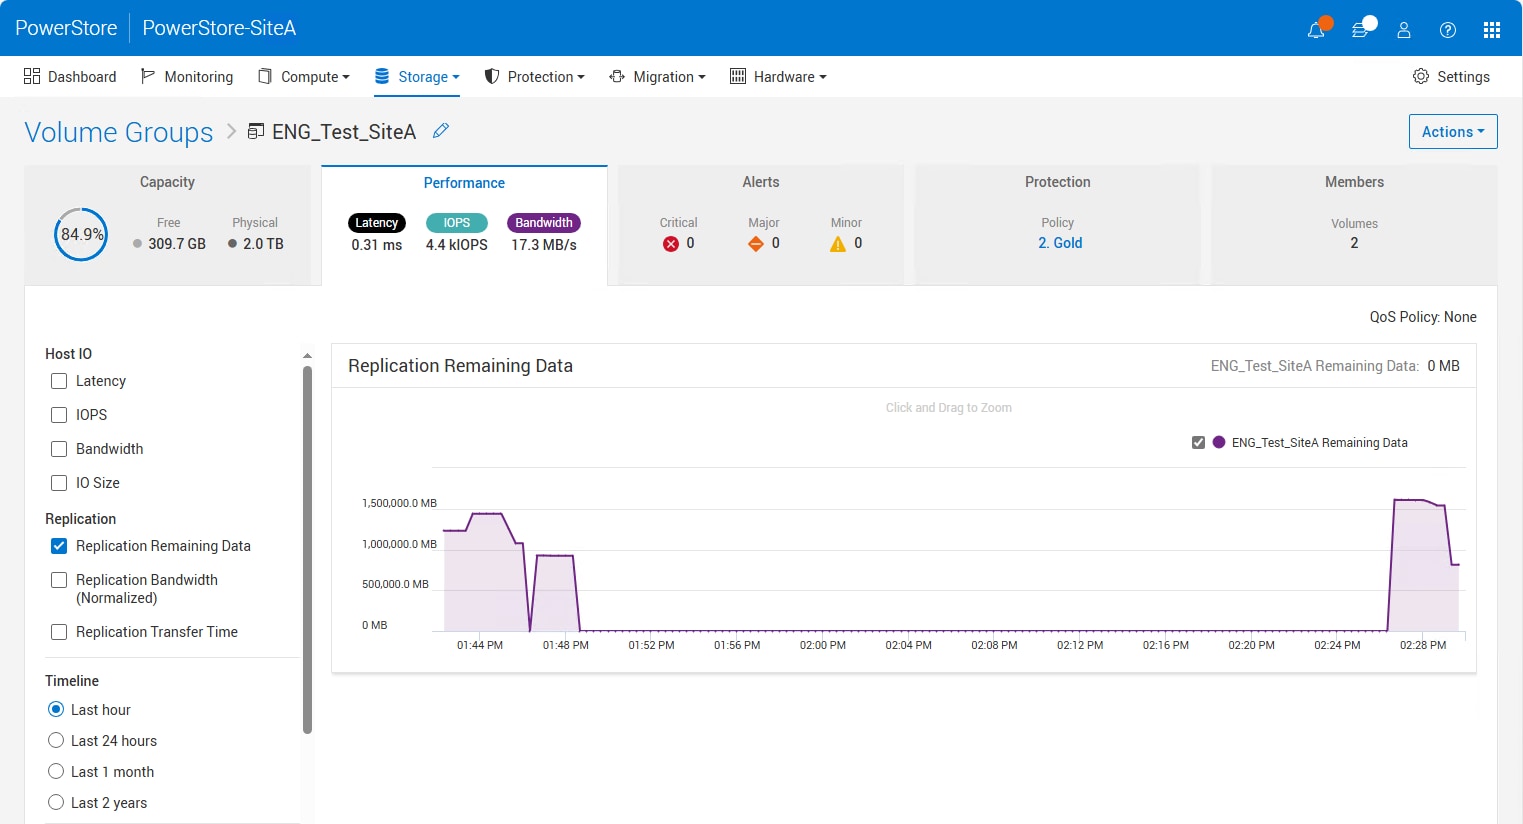
Task: Switch to the Alerts card tab
Action: (x=761, y=225)
